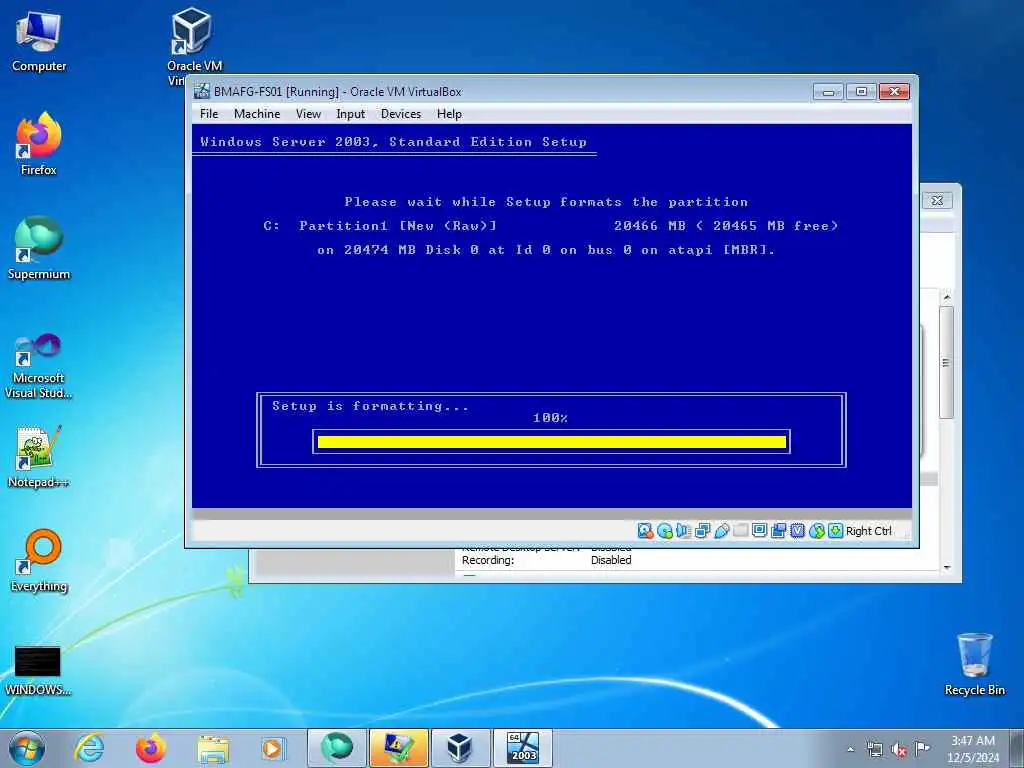
Task: Select the Notepad++ desktop shortcut
Action: tap(39, 457)
